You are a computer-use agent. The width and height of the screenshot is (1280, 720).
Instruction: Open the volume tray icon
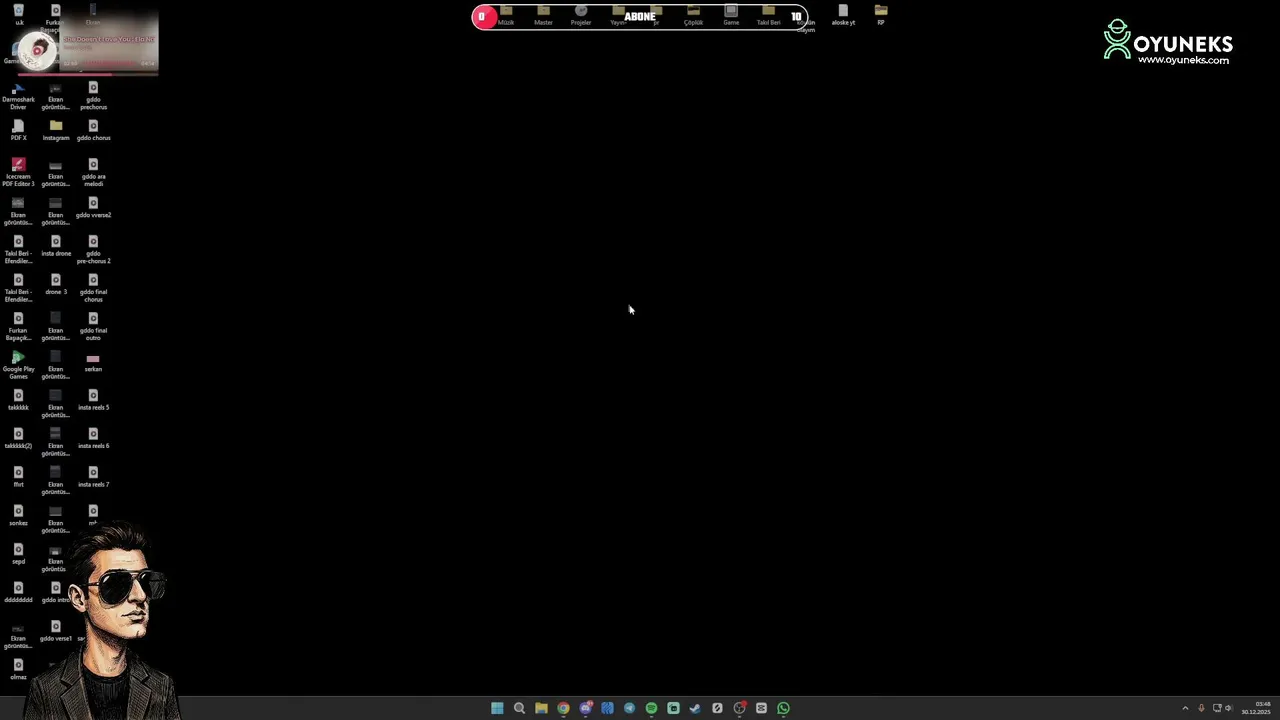pyautogui.click(x=1228, y=708)
